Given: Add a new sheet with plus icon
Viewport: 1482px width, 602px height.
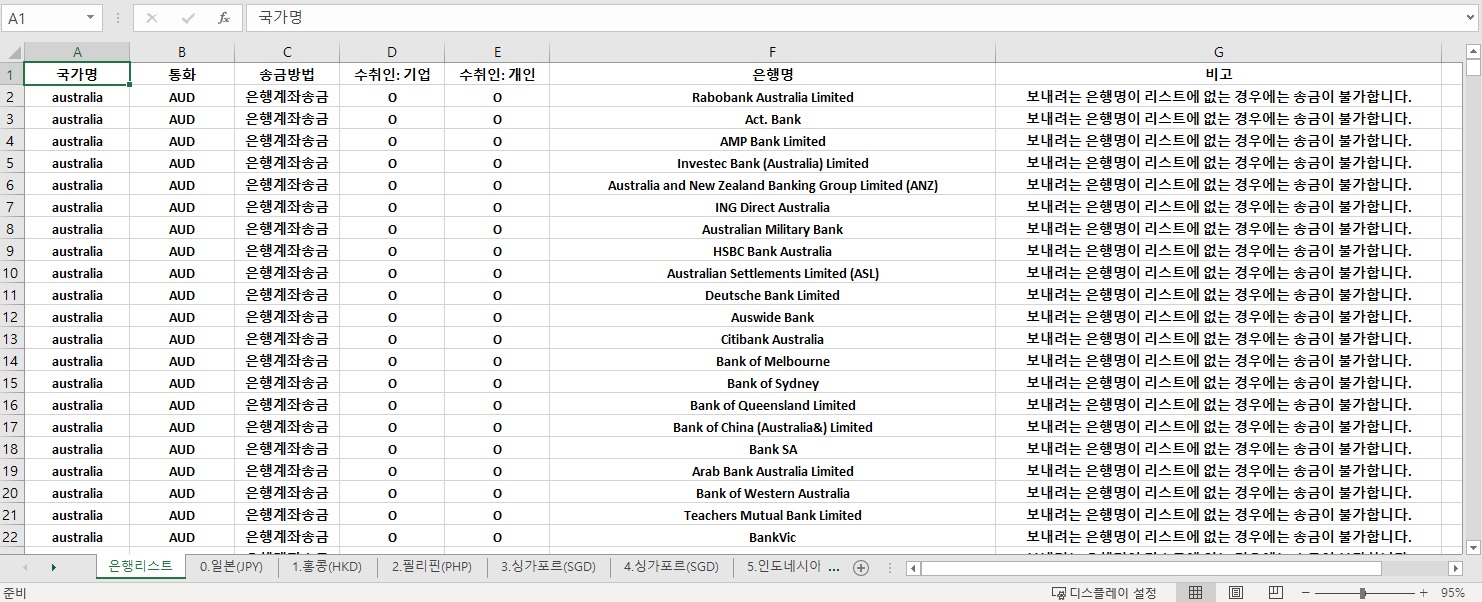Looking at the screenshot, I should click(861, 567).
